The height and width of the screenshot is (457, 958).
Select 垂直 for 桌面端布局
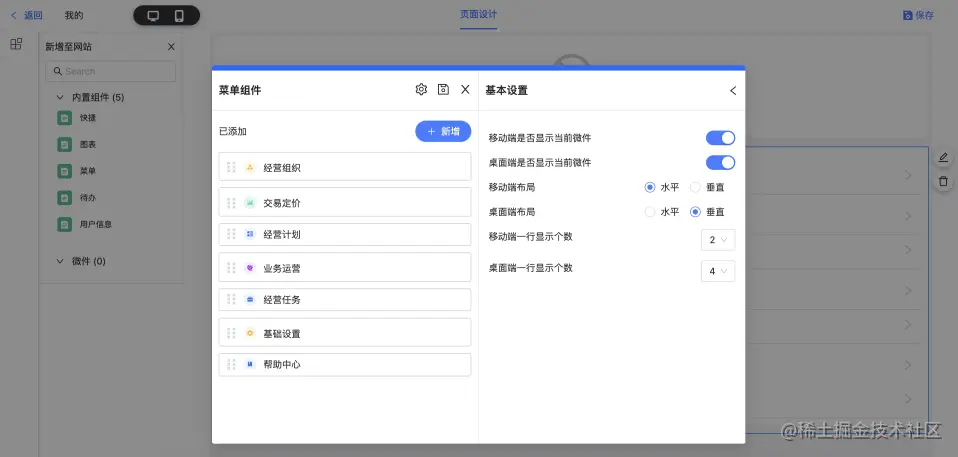(695, 212)
